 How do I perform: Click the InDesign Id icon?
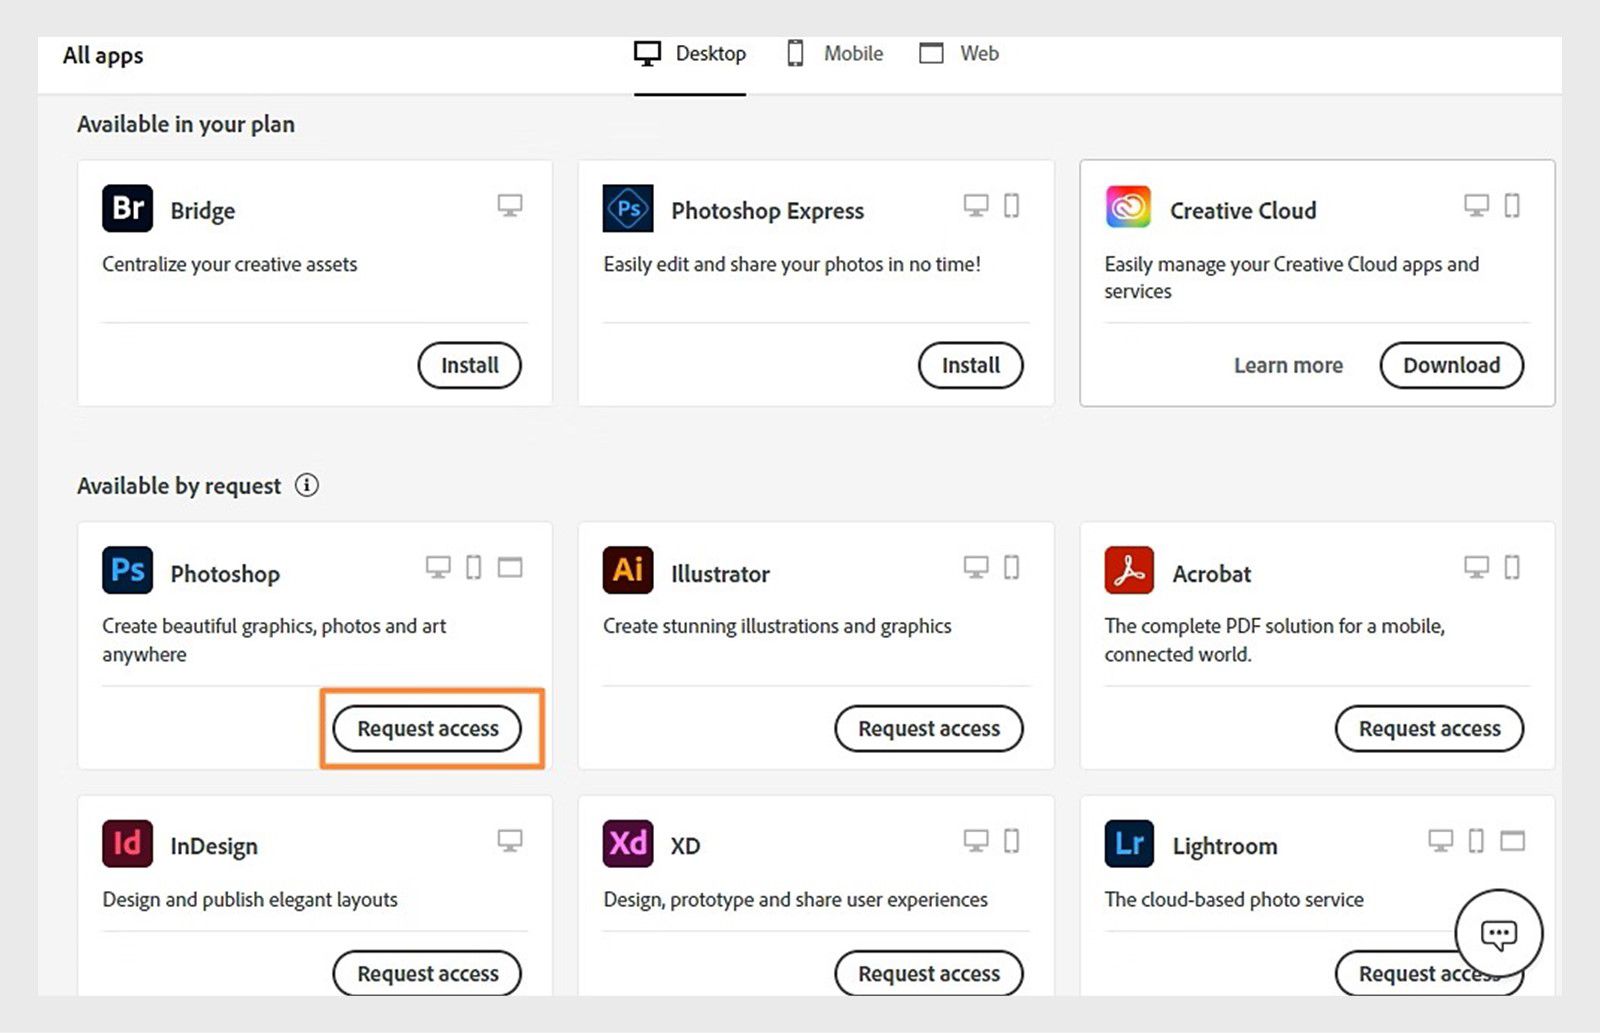coord(127,843)
